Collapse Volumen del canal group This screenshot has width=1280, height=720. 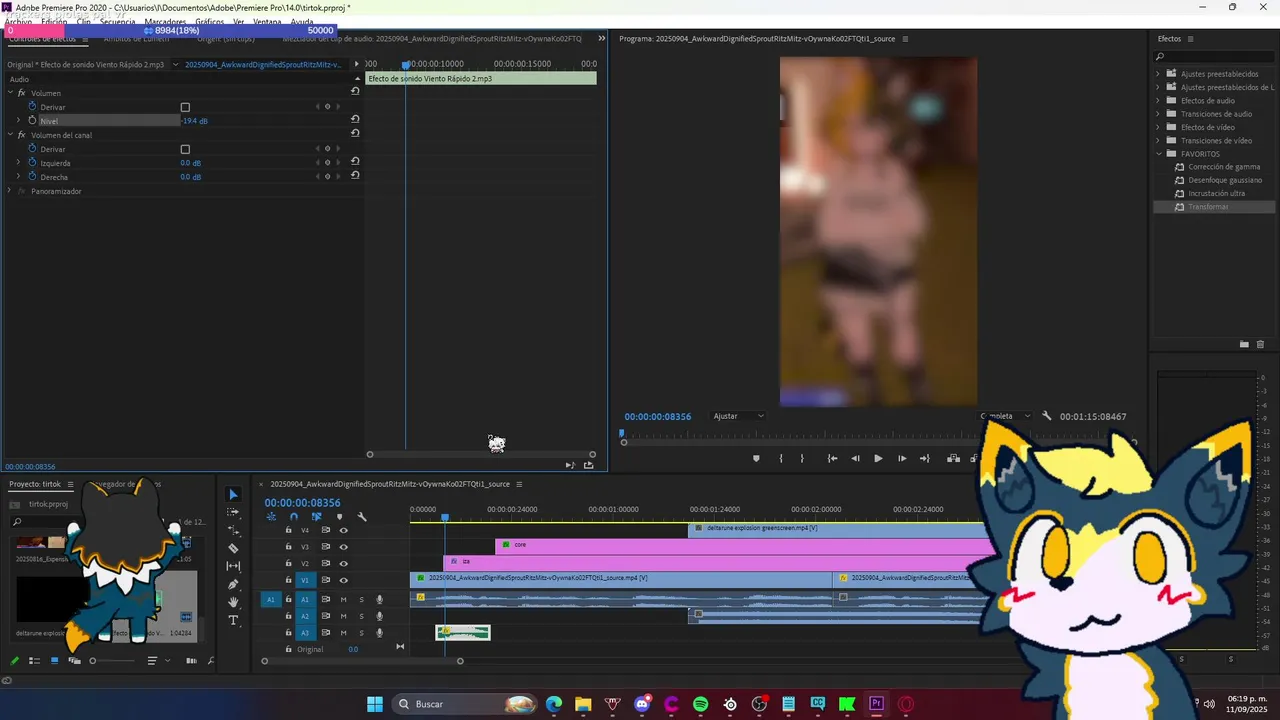pyautogui.click(x=10, y=135)
